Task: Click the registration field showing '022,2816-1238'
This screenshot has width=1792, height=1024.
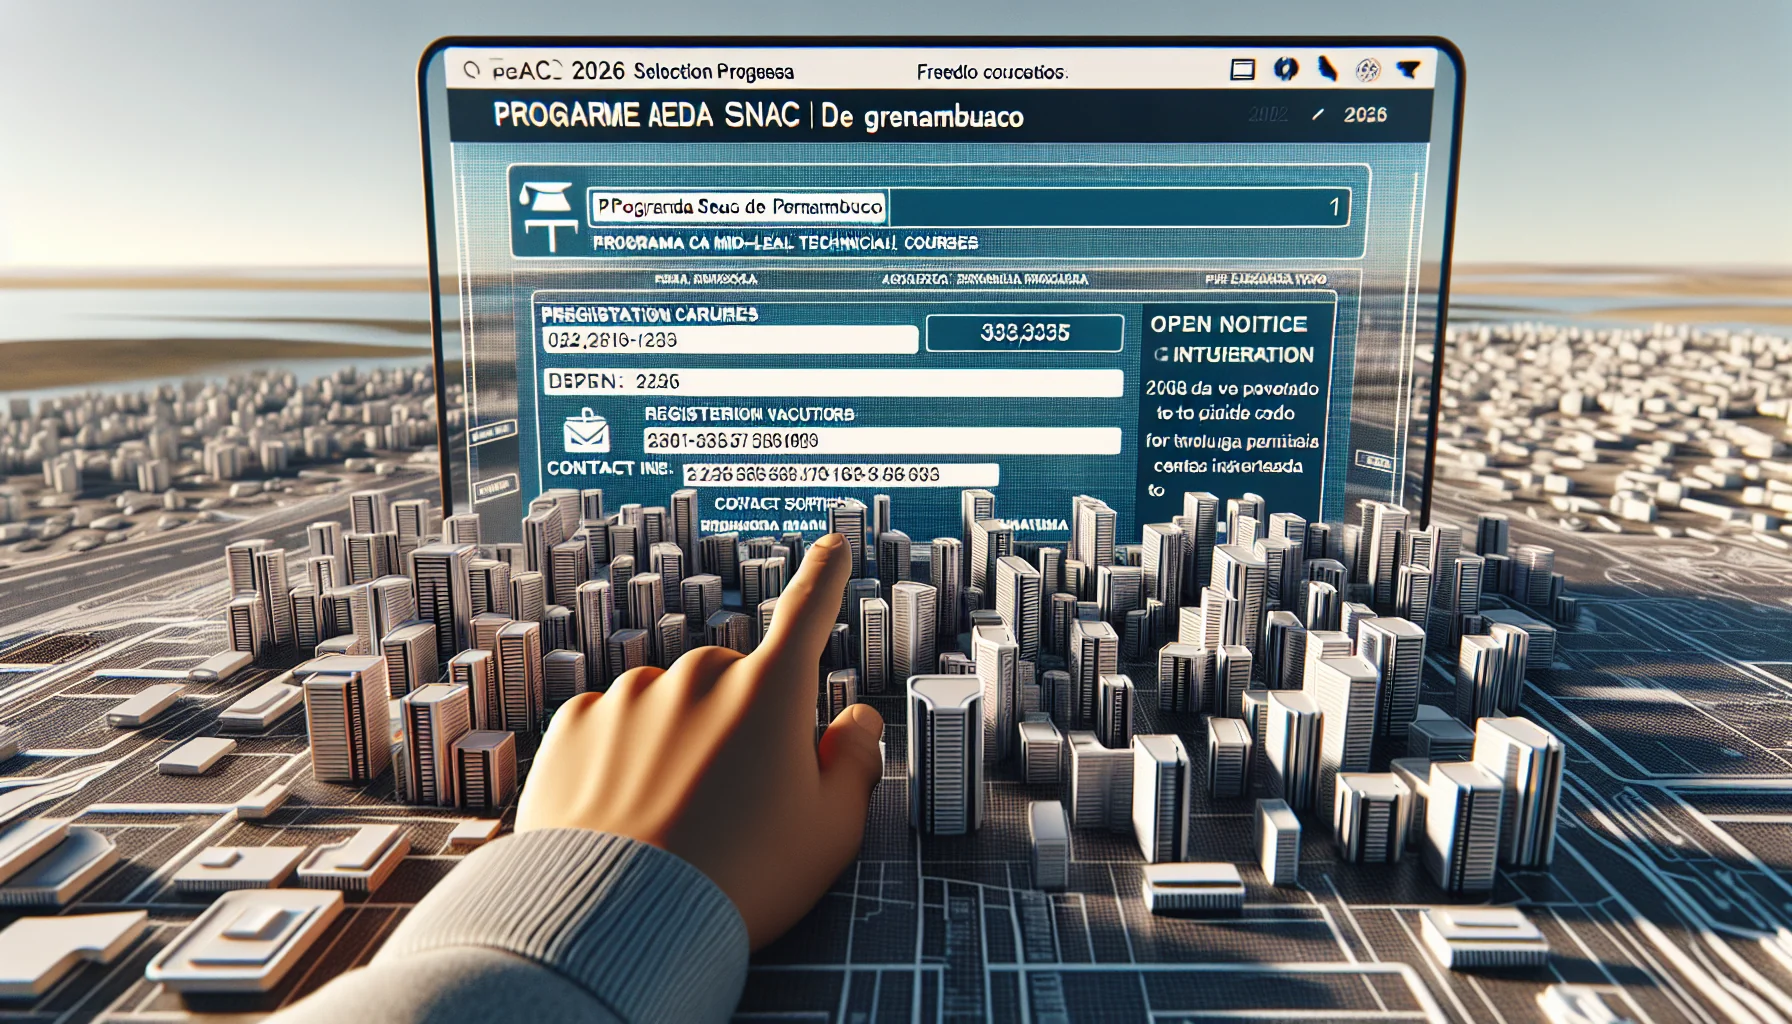Action: coord(730,340)
